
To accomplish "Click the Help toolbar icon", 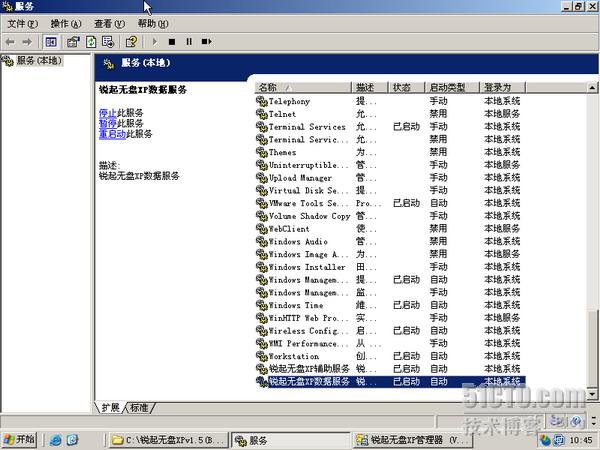I will pos(131,42).
